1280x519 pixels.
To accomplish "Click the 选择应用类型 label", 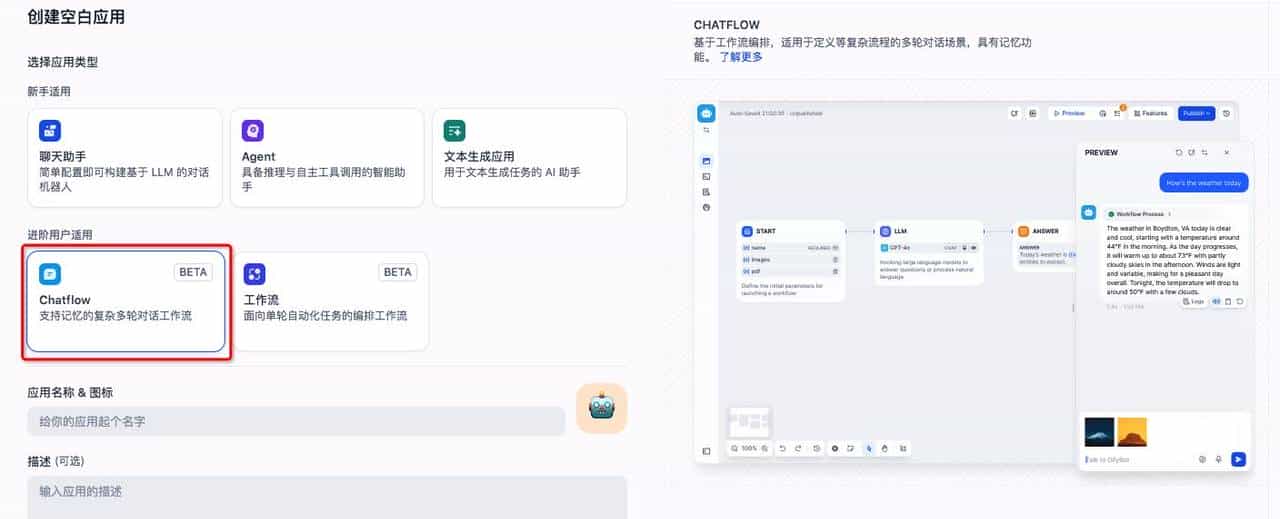I will tap(62, 62).
